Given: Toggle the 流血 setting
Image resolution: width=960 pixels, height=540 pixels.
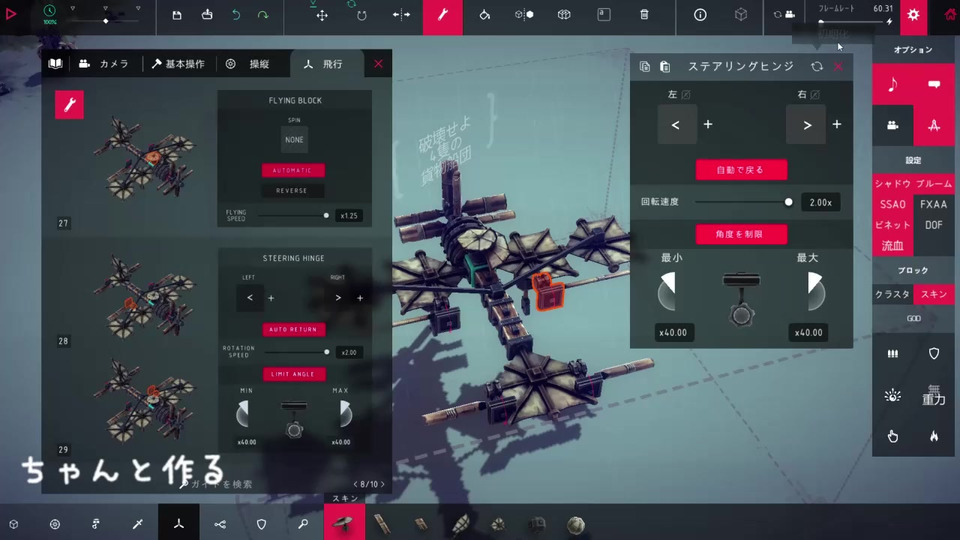Looking at the screenshot, I should click(893, 246).
